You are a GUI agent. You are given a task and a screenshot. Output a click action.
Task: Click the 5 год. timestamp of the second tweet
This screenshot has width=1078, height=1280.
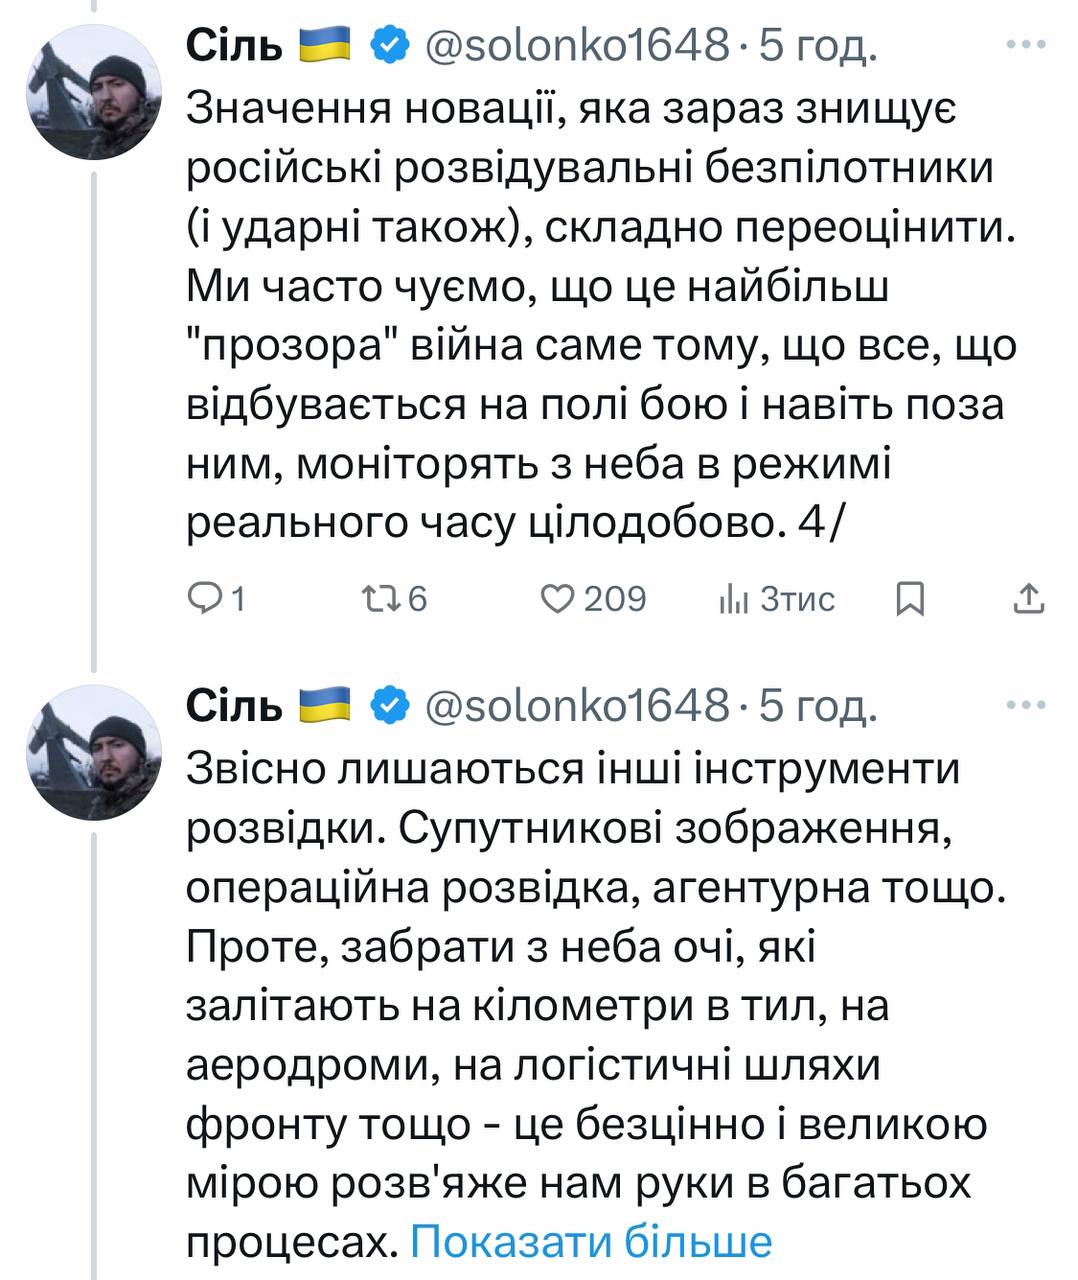point(818,706)
